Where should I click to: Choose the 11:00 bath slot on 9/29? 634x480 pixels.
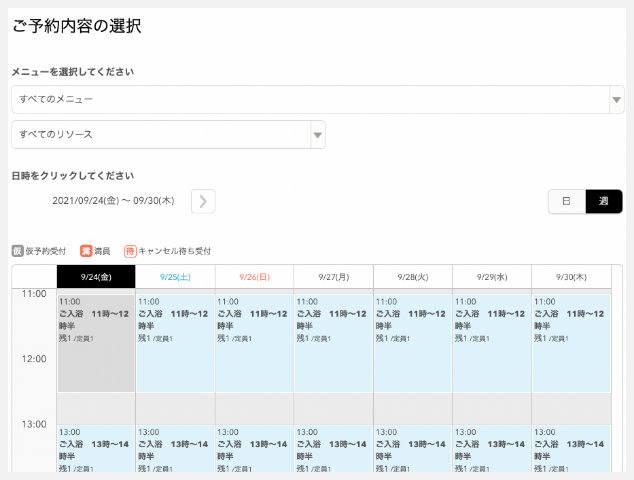coord(492,343)
